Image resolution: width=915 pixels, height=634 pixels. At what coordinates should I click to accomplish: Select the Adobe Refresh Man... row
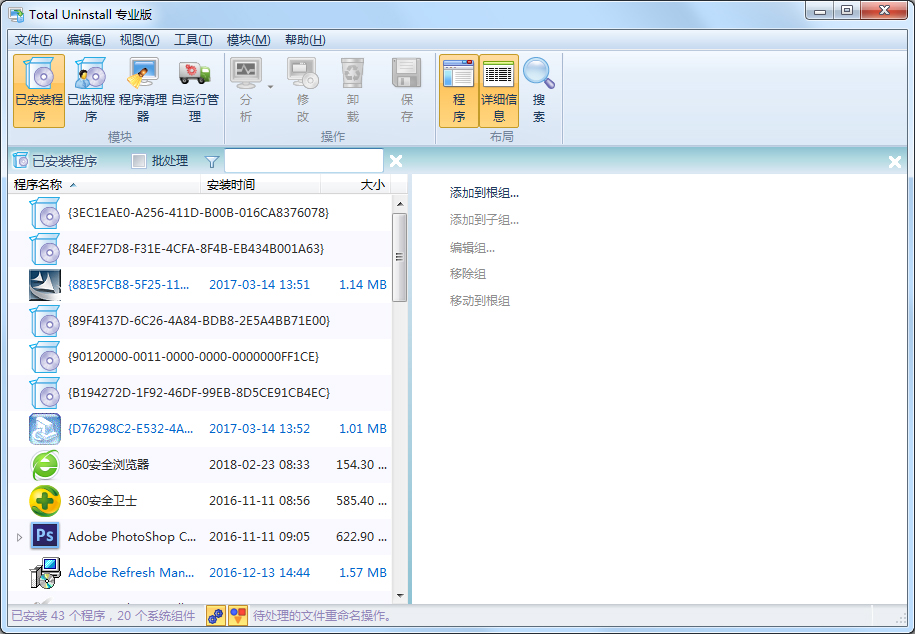click(x=200, y=573)
